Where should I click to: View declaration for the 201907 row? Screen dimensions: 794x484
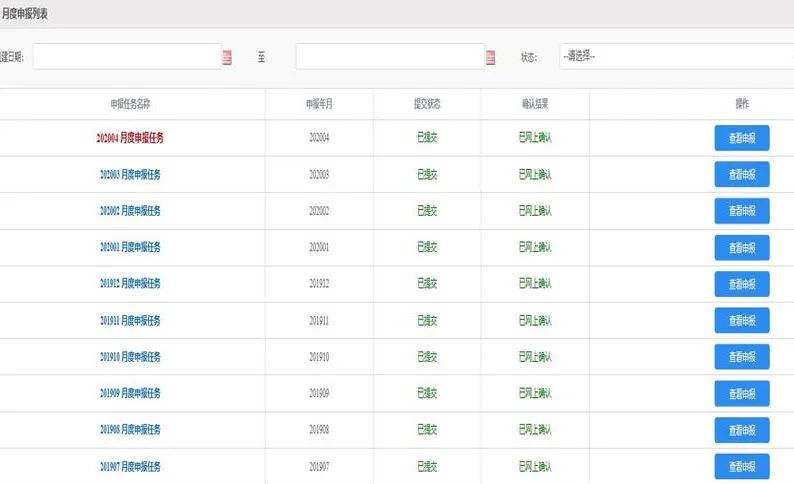coord(741,466)
